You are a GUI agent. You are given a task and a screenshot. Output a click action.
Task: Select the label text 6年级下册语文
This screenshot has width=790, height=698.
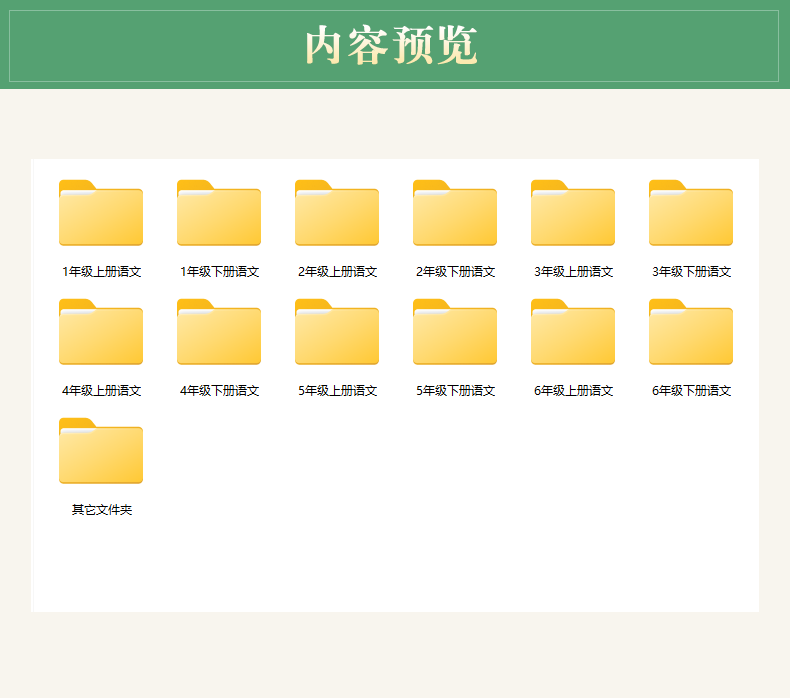click(x=691, y=391)
